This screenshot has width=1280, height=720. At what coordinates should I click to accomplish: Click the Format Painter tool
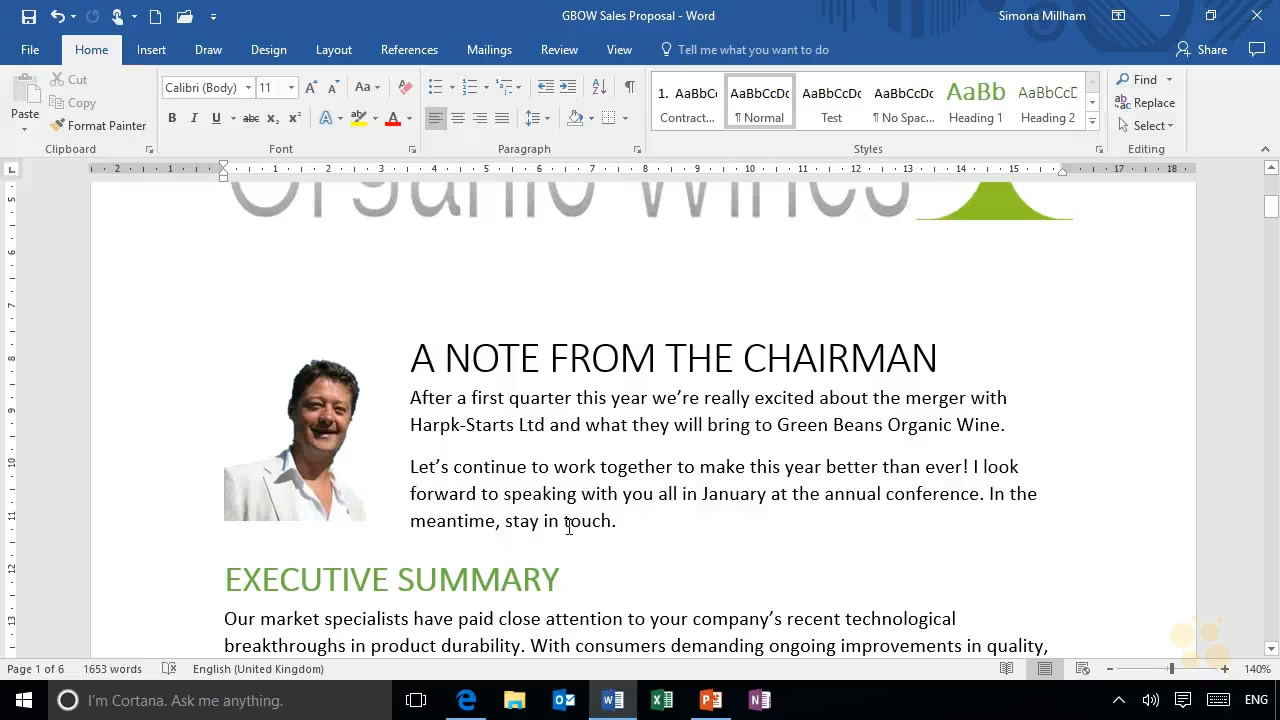point(98,125)
